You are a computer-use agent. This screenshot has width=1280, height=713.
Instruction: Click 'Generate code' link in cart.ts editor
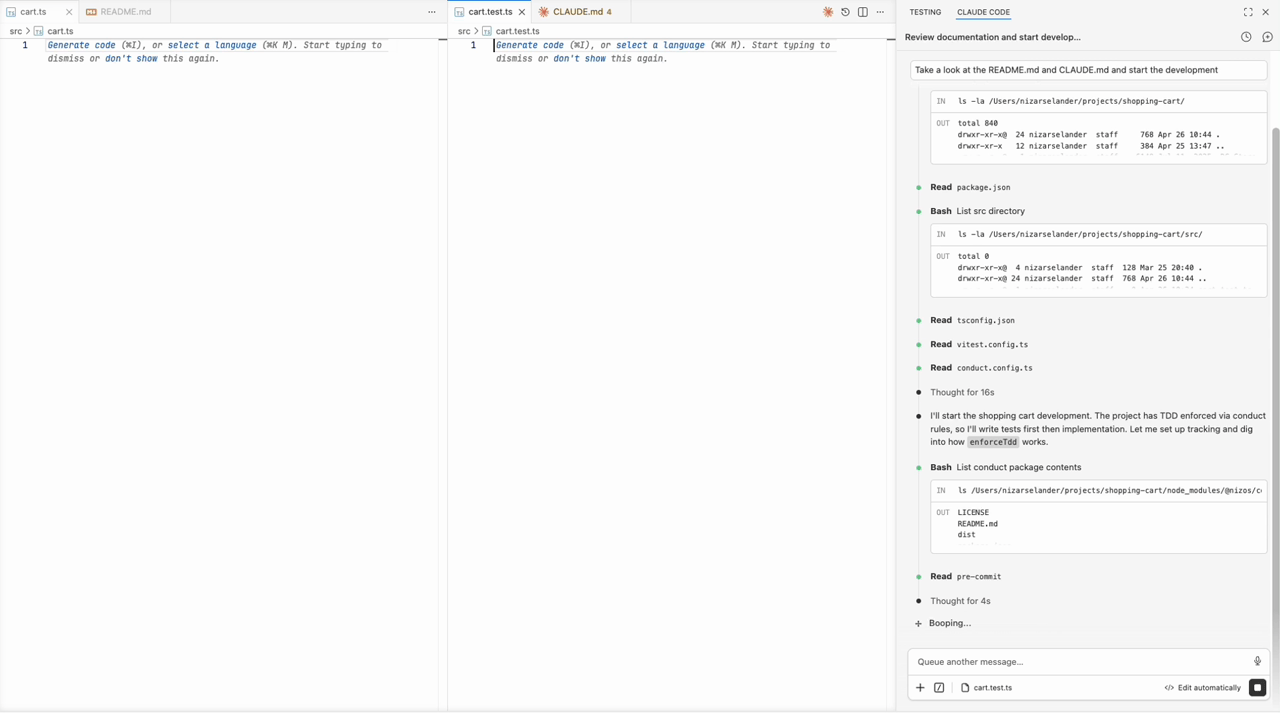[x=82, y=45]
